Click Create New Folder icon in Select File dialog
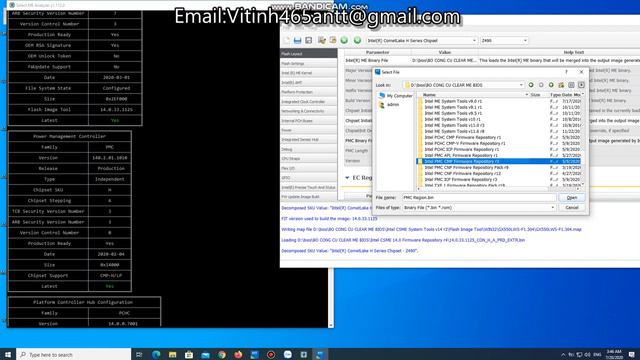 coord(561,85)
